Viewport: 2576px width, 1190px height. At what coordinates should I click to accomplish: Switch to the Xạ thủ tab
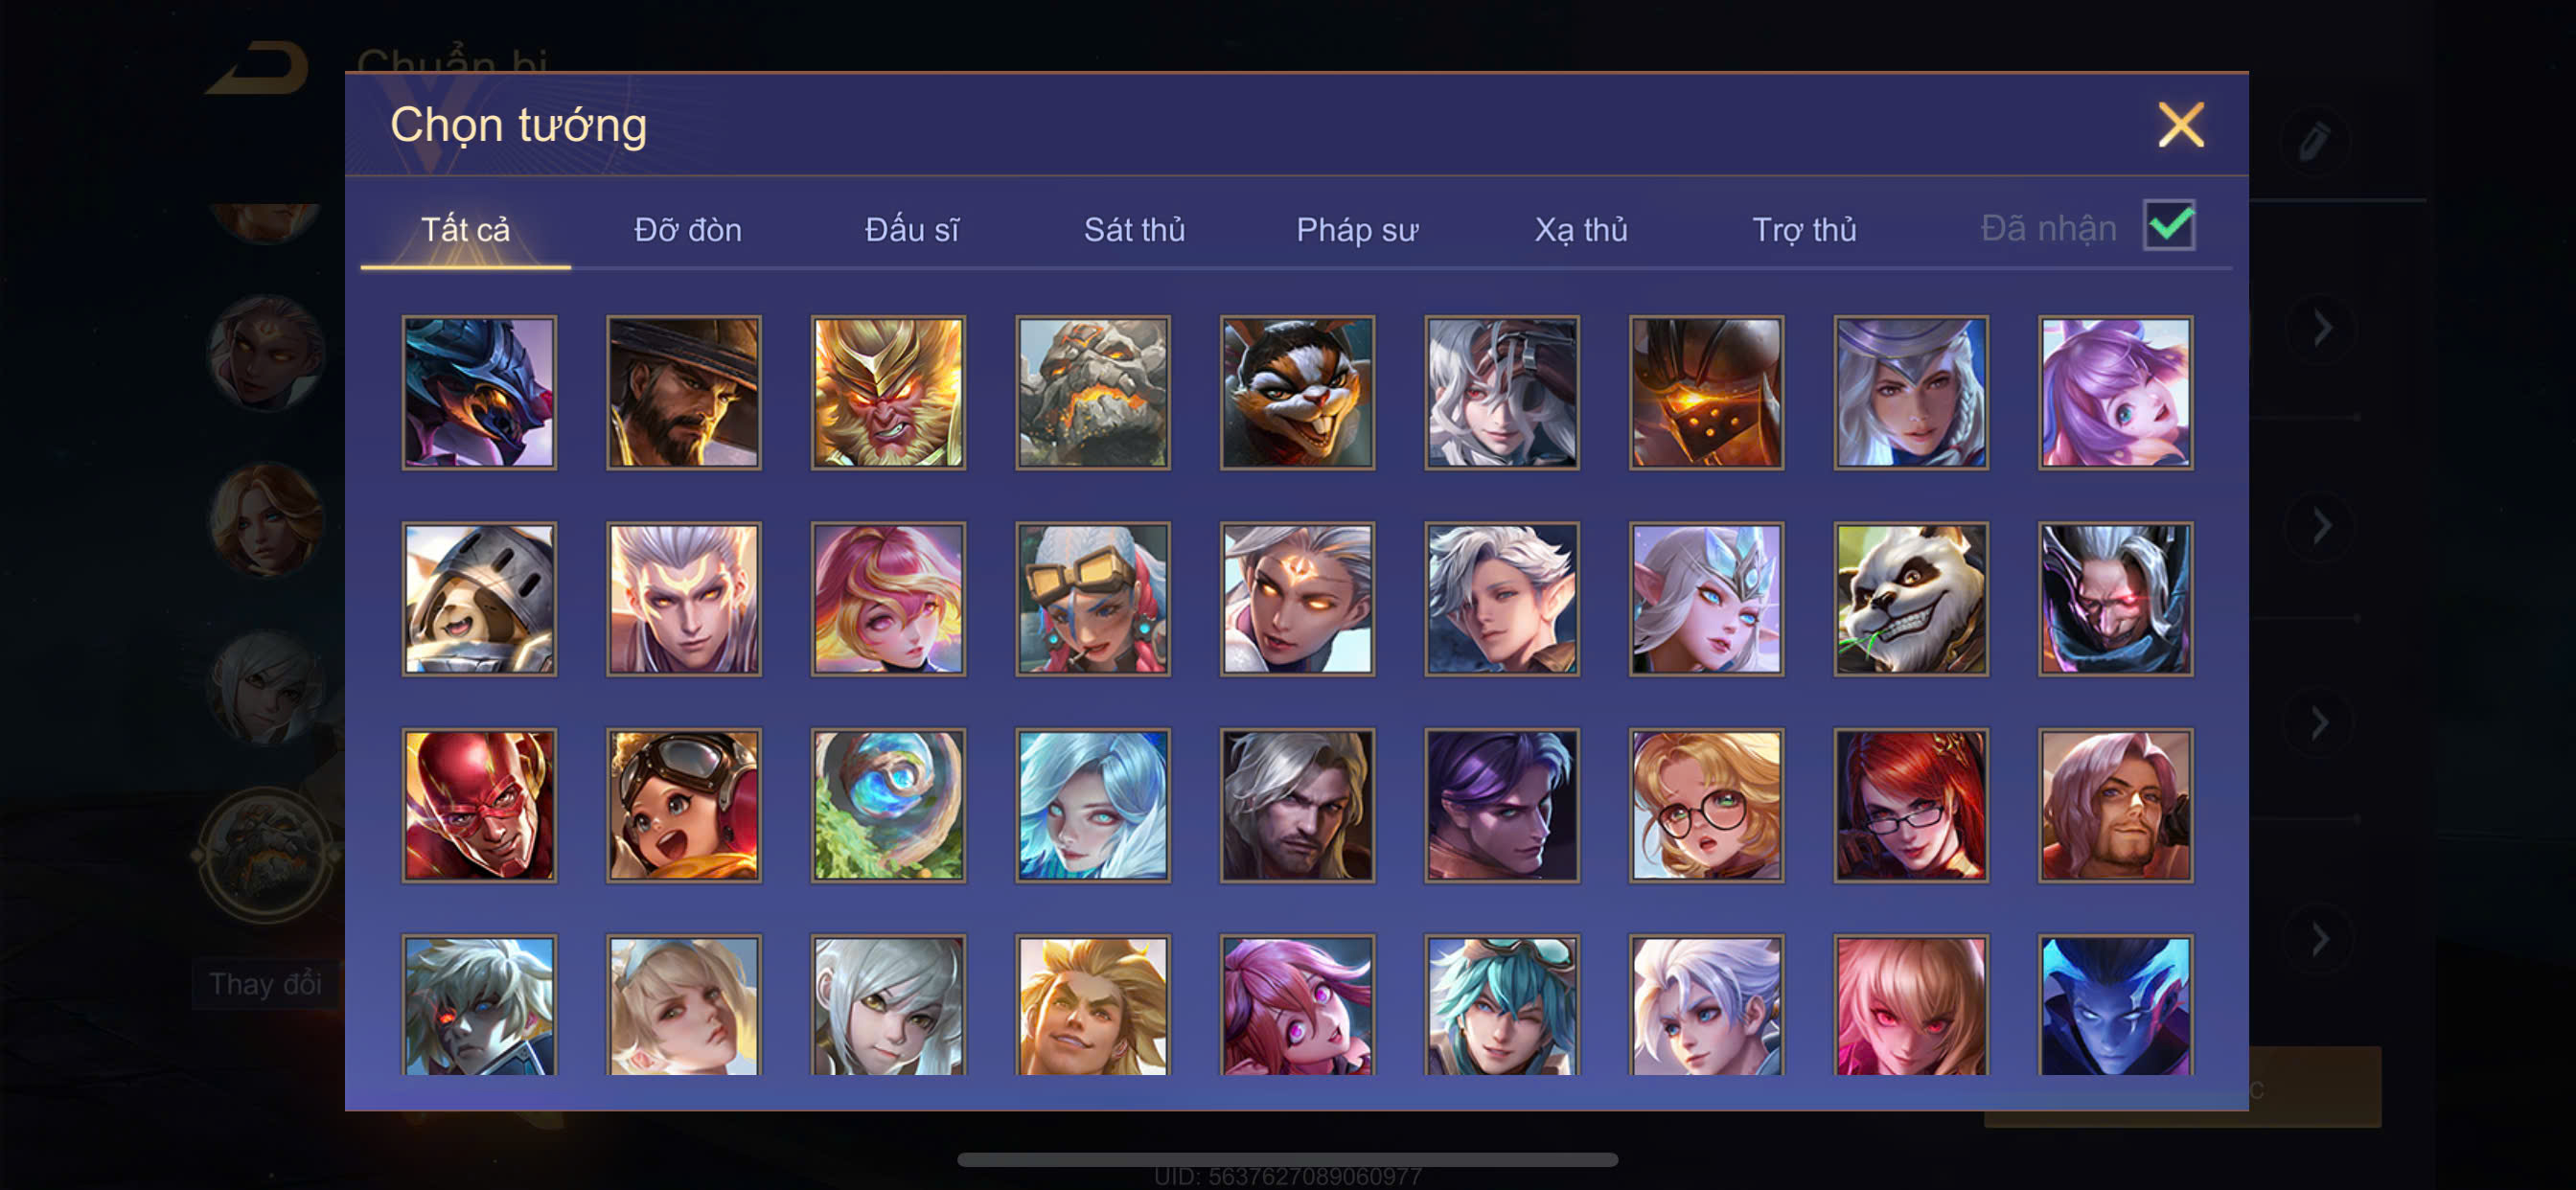[x=1580, y=230]
